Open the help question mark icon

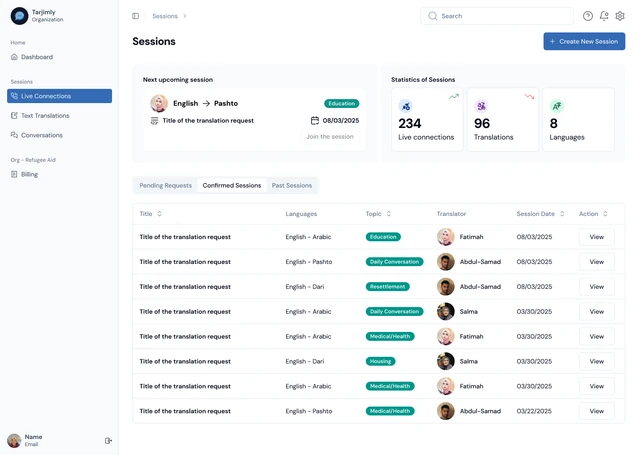[588, 16]
